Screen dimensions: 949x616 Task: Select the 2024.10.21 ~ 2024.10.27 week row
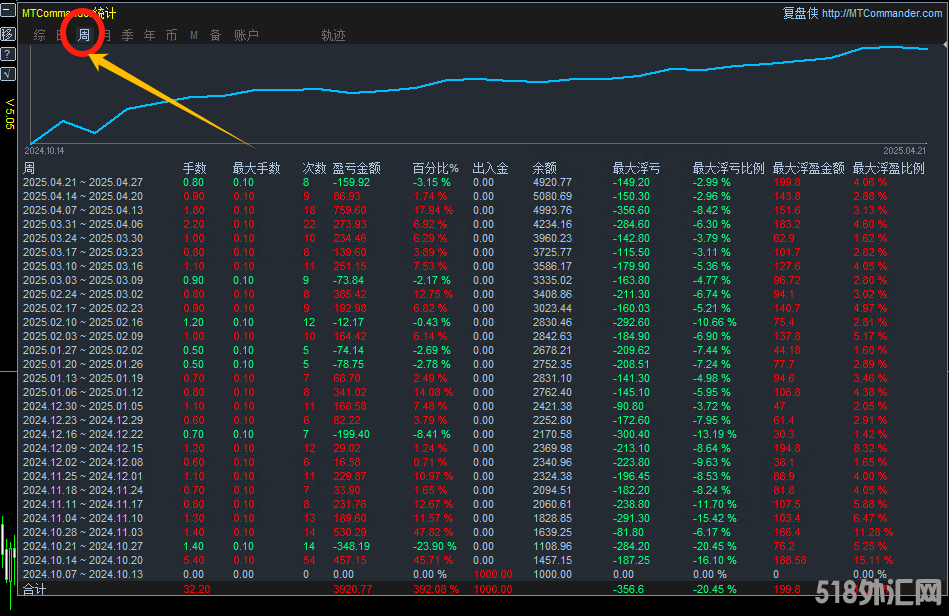pos(83,546)
